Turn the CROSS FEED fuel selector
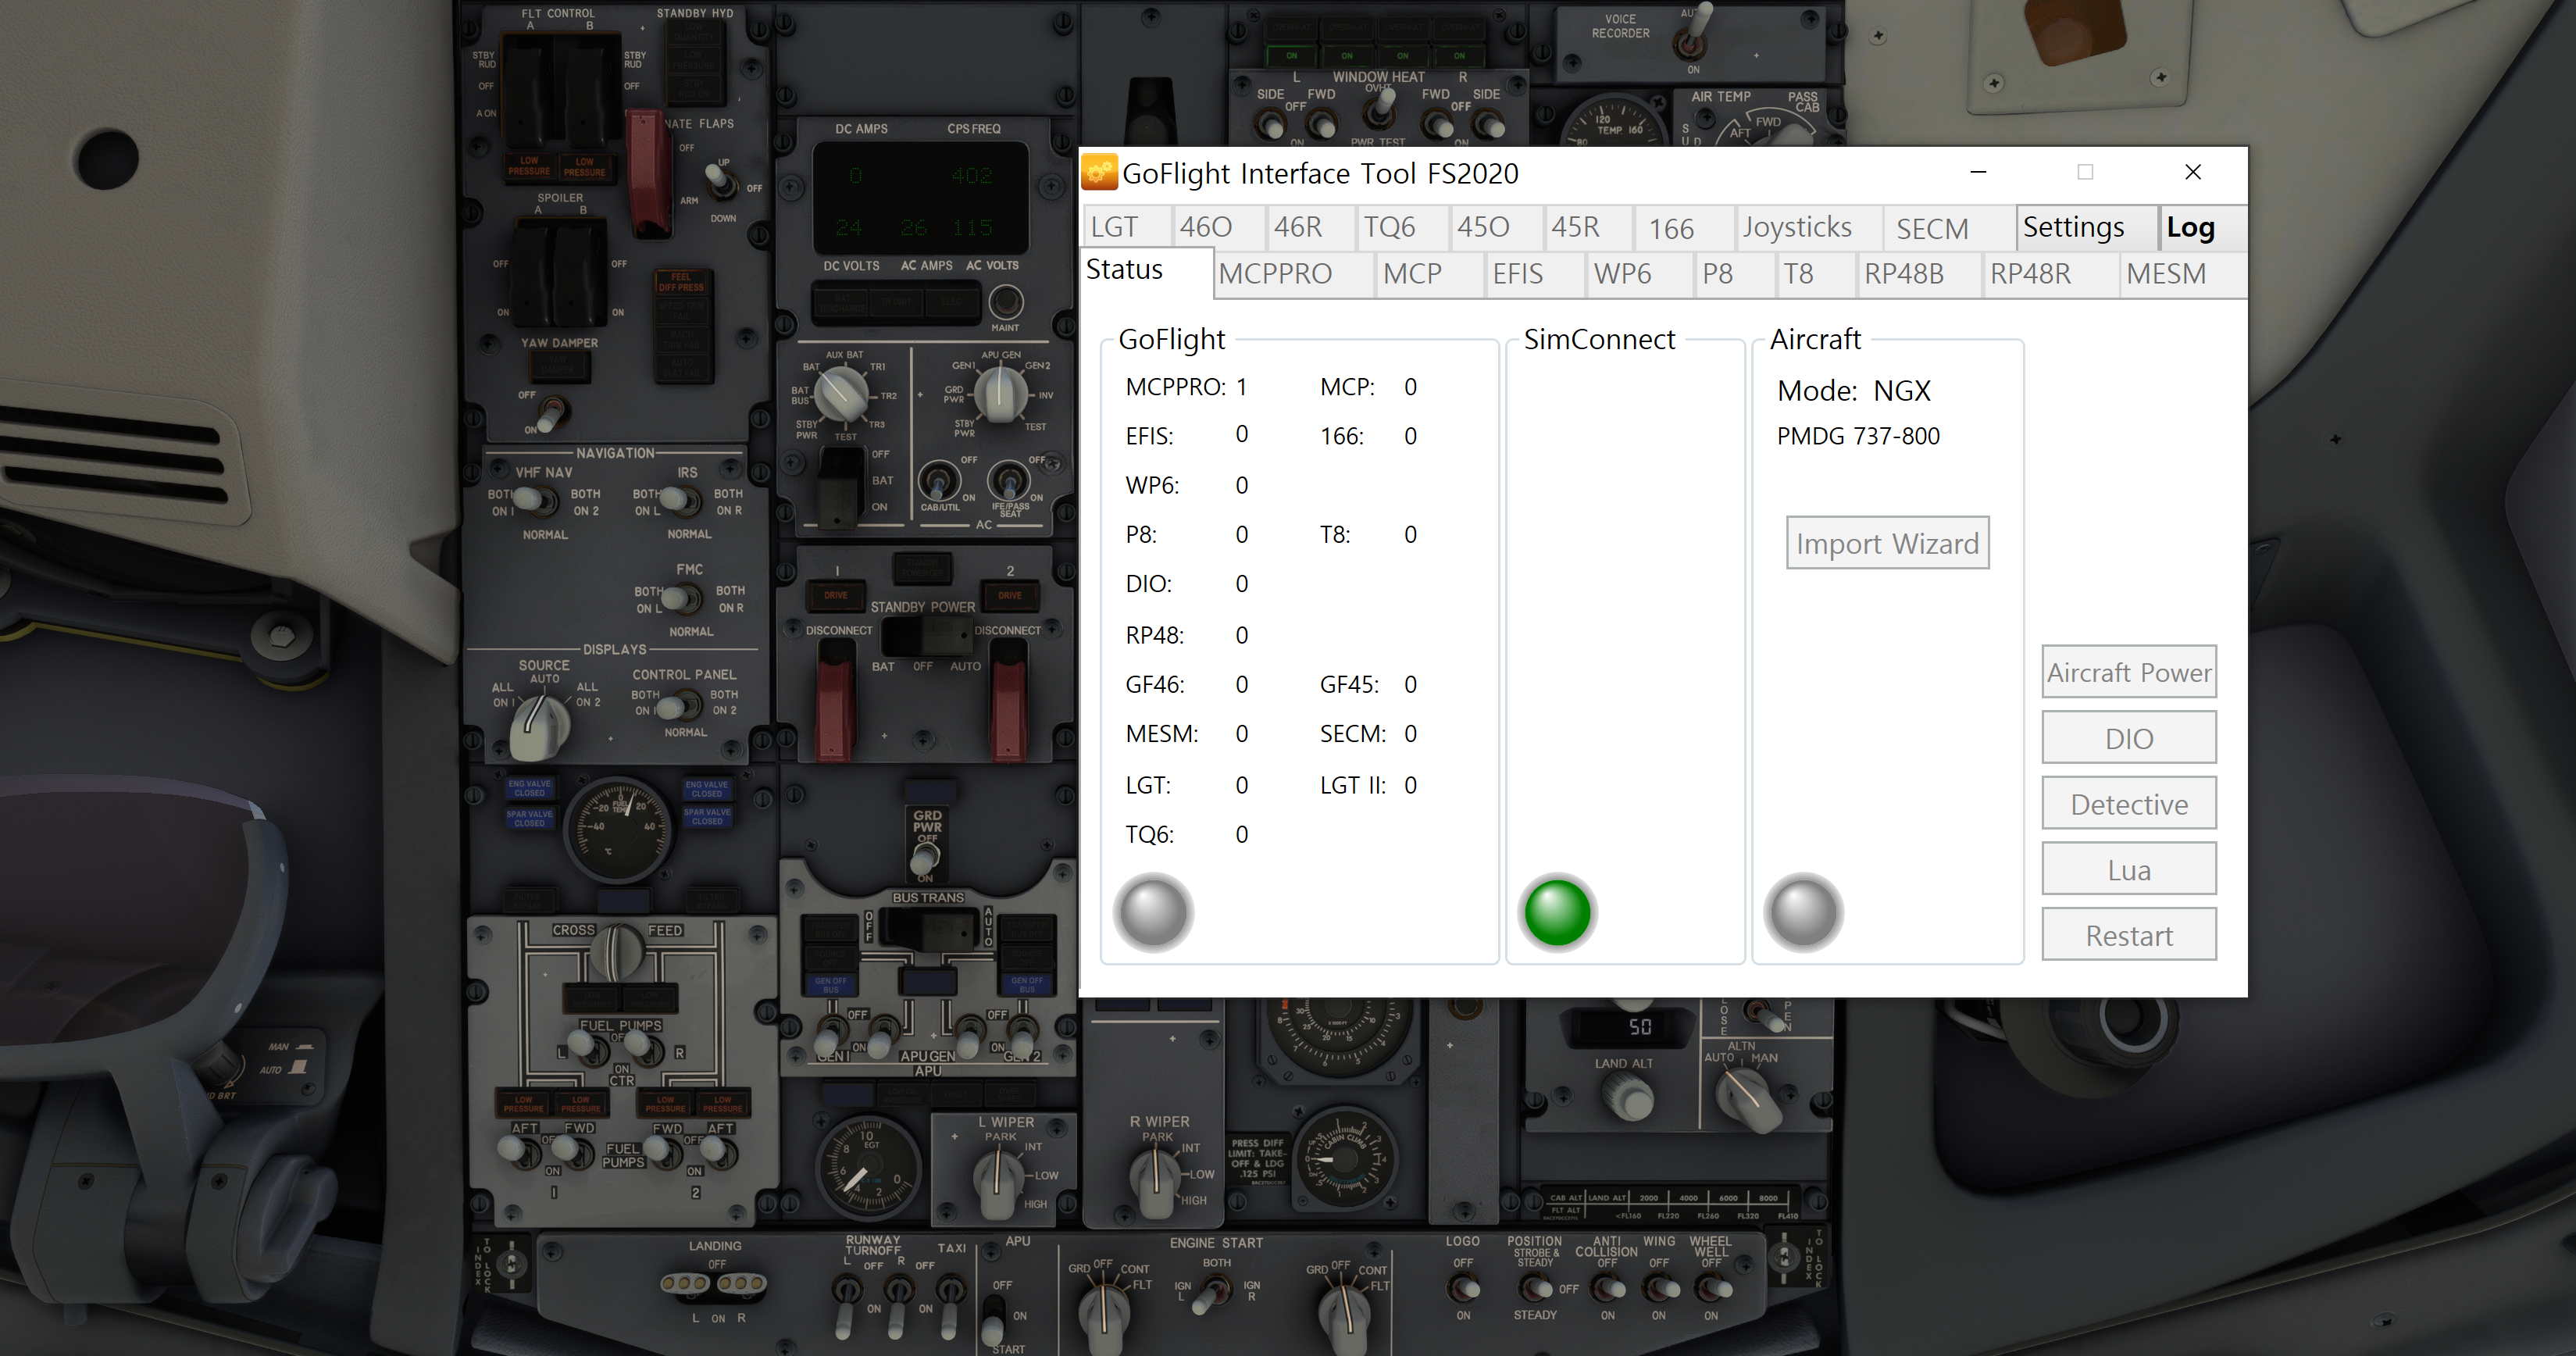Viewport: 2576px width, 1356px height. (617, 951)
